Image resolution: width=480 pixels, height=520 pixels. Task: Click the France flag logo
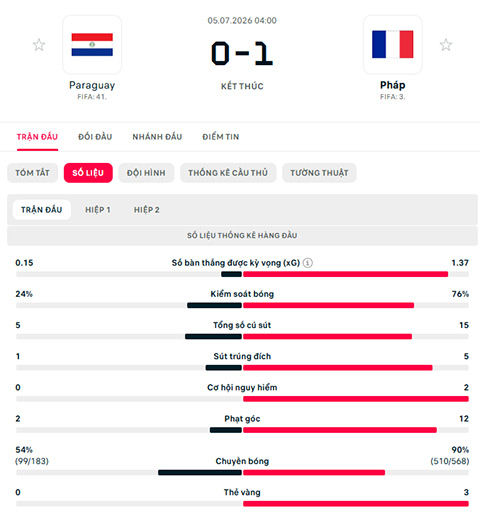(393, 44)
